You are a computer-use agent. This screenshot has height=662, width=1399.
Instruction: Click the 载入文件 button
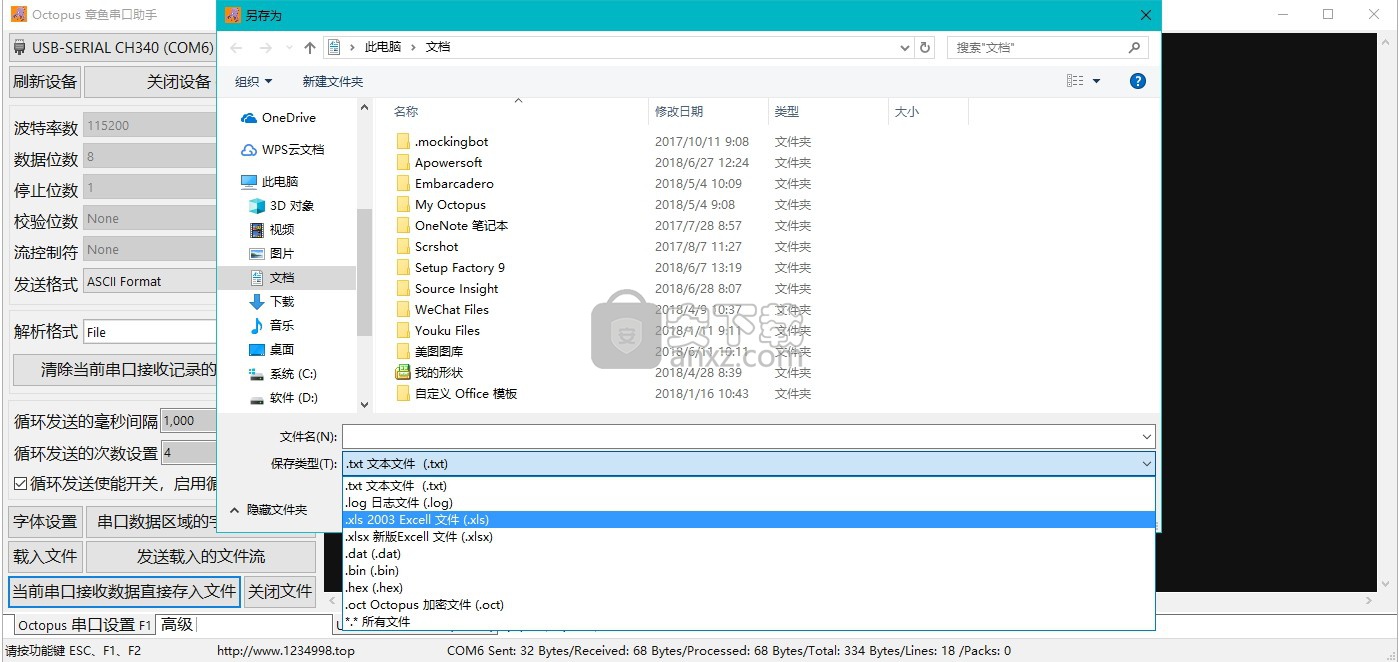point(45,557)
